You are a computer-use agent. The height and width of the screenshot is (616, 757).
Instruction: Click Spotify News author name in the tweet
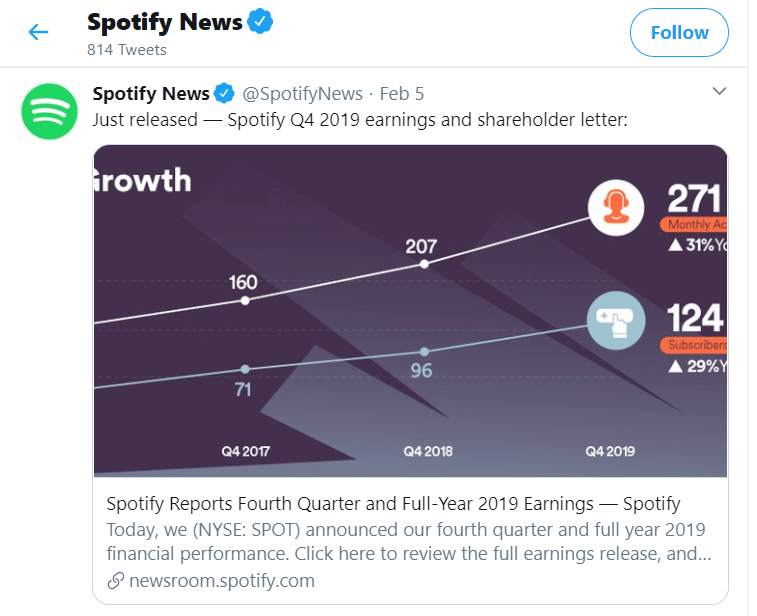pyautogui.click(x=151, y=94)
